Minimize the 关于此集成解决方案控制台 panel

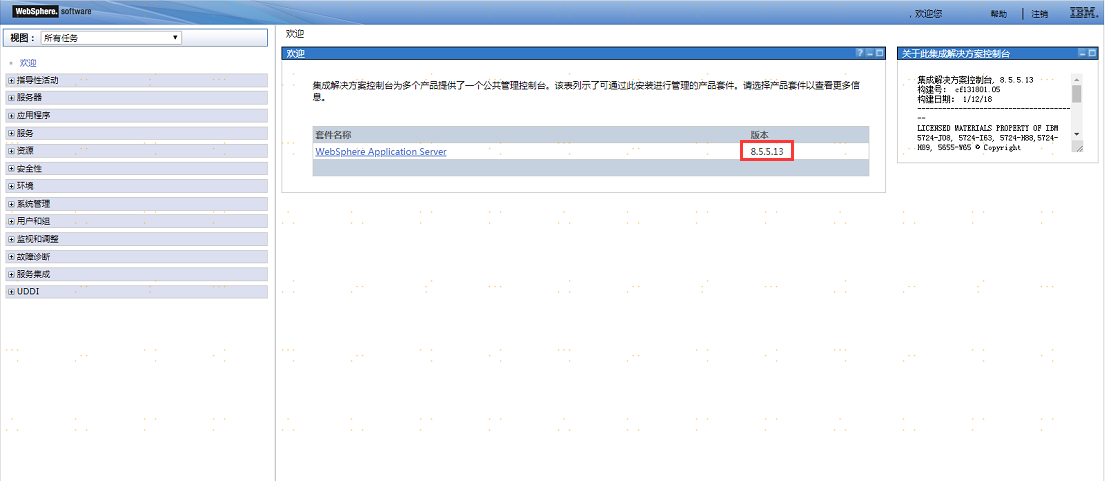coord(1080,53)
